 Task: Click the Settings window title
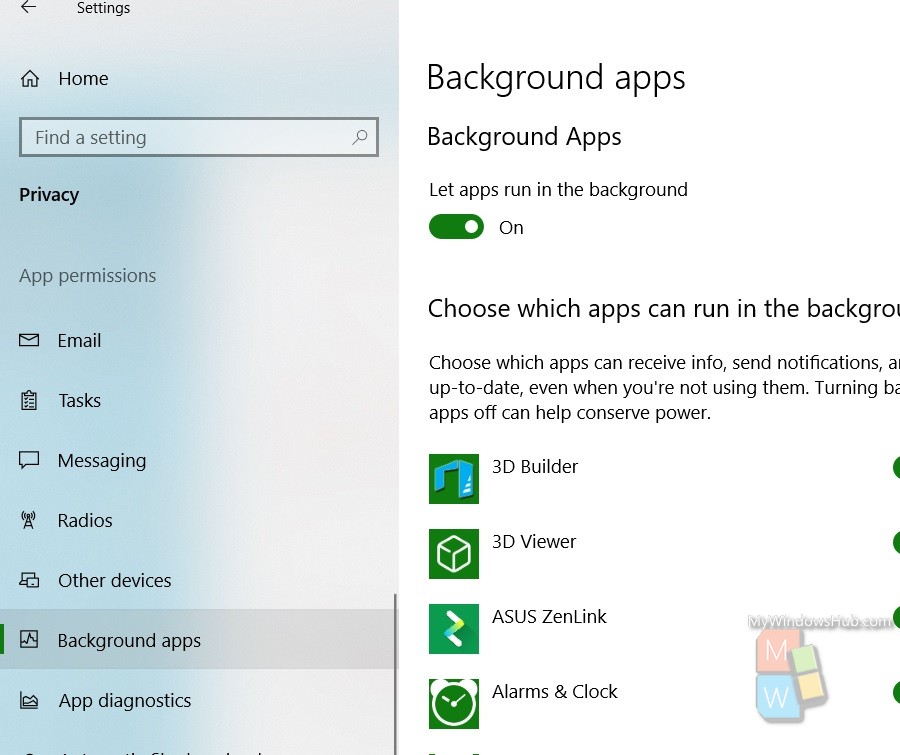coord(103,8)
